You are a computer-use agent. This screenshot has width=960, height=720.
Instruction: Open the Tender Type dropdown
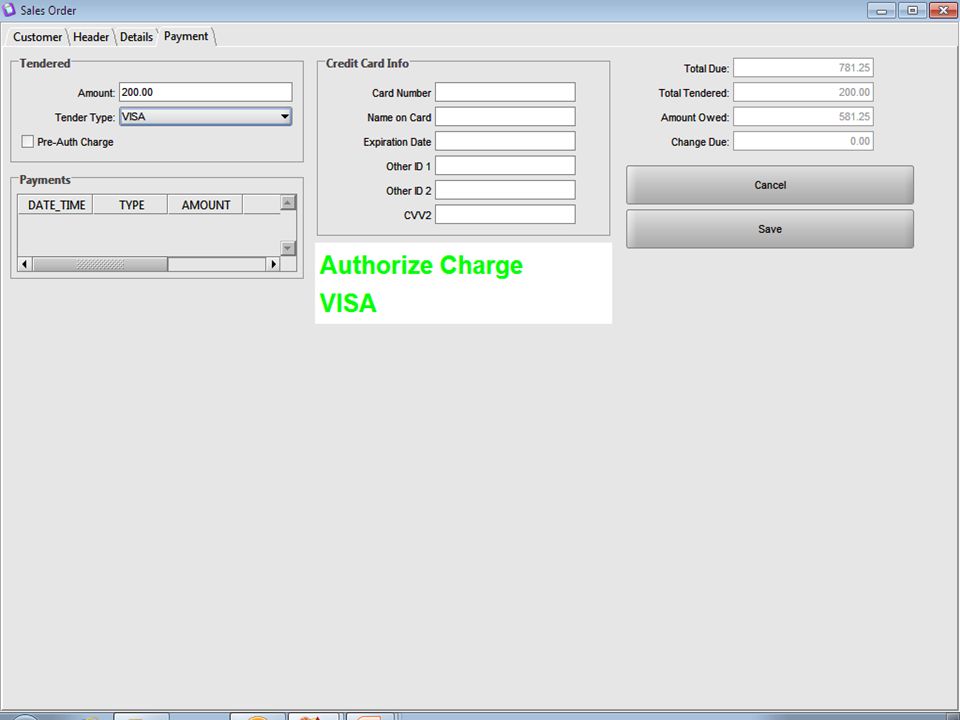coord(206,116)
